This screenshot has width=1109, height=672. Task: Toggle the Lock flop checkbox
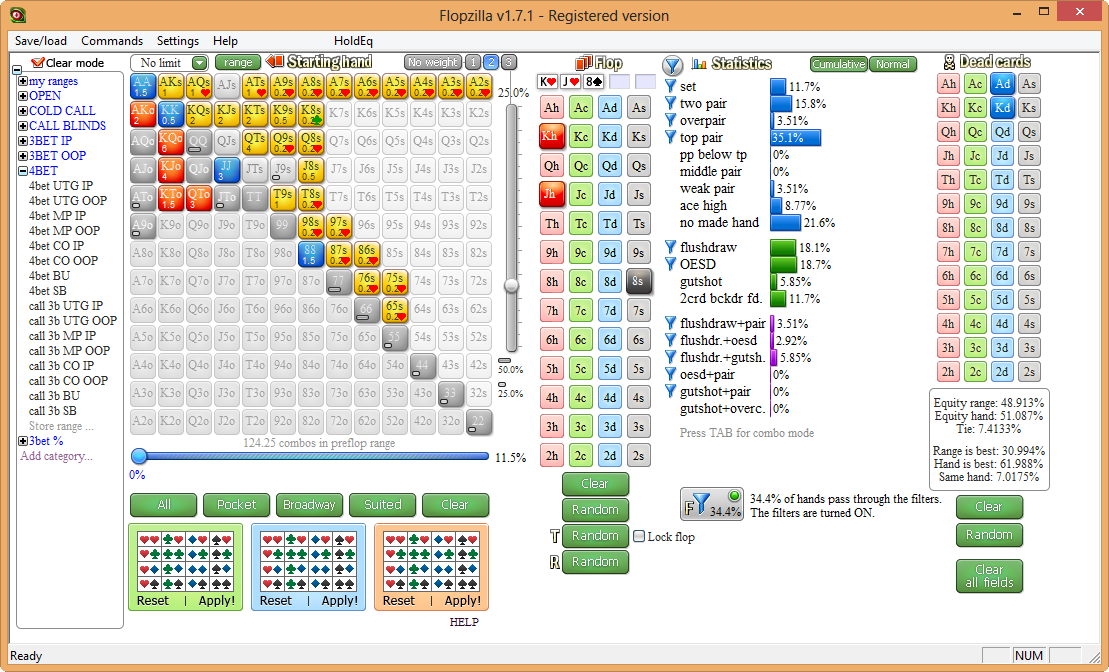(x=639, y=536)
